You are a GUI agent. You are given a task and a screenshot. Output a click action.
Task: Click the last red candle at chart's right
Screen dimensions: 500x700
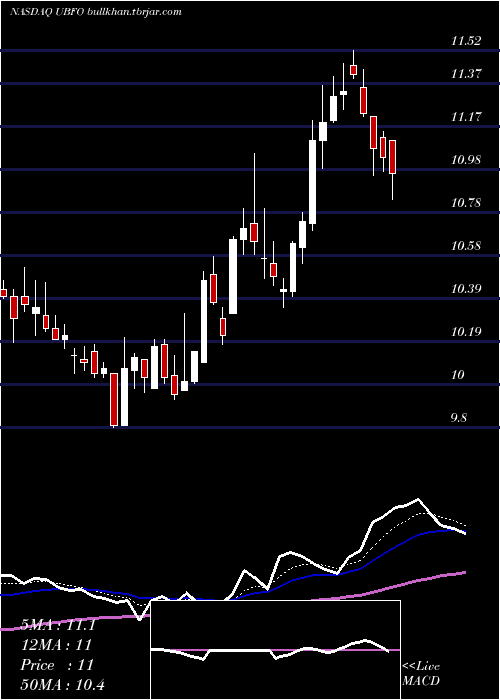click(393, 157)
